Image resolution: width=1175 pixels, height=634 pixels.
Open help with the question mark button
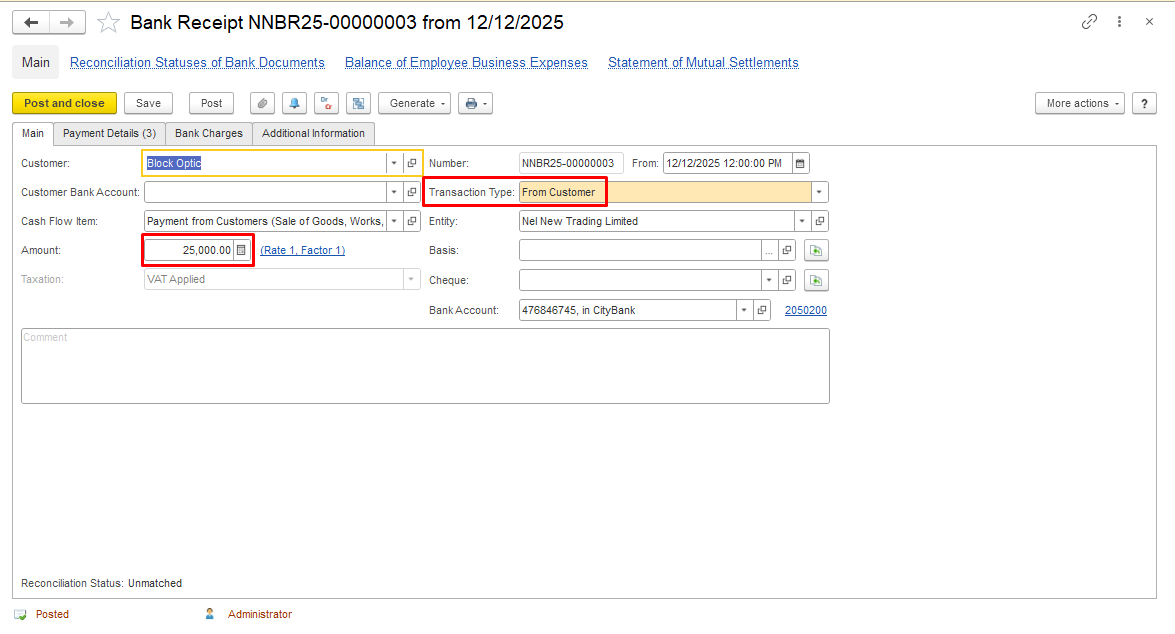click(1144, 103)
